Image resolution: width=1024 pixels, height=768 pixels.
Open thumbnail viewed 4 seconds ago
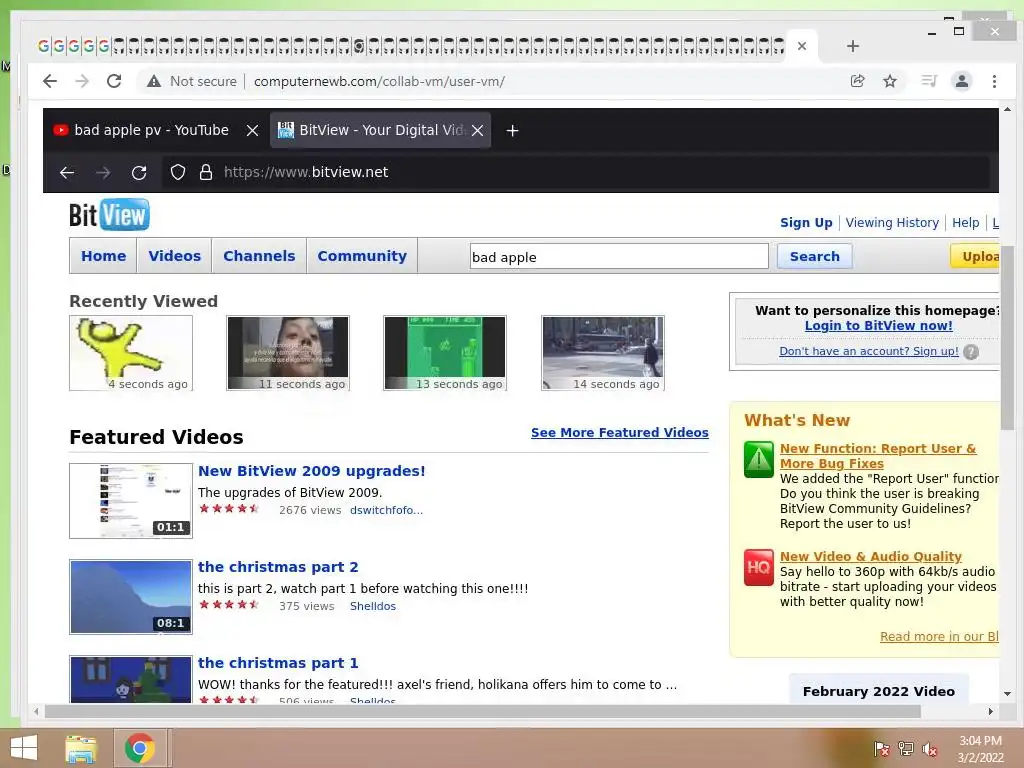pyautogui.click(x=131, y=353)
